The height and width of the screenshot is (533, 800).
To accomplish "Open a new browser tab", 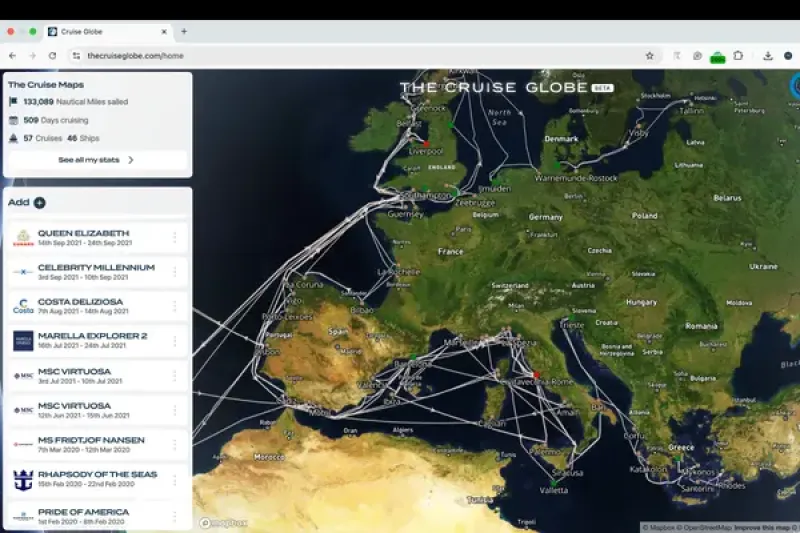I will coord(184,32).
